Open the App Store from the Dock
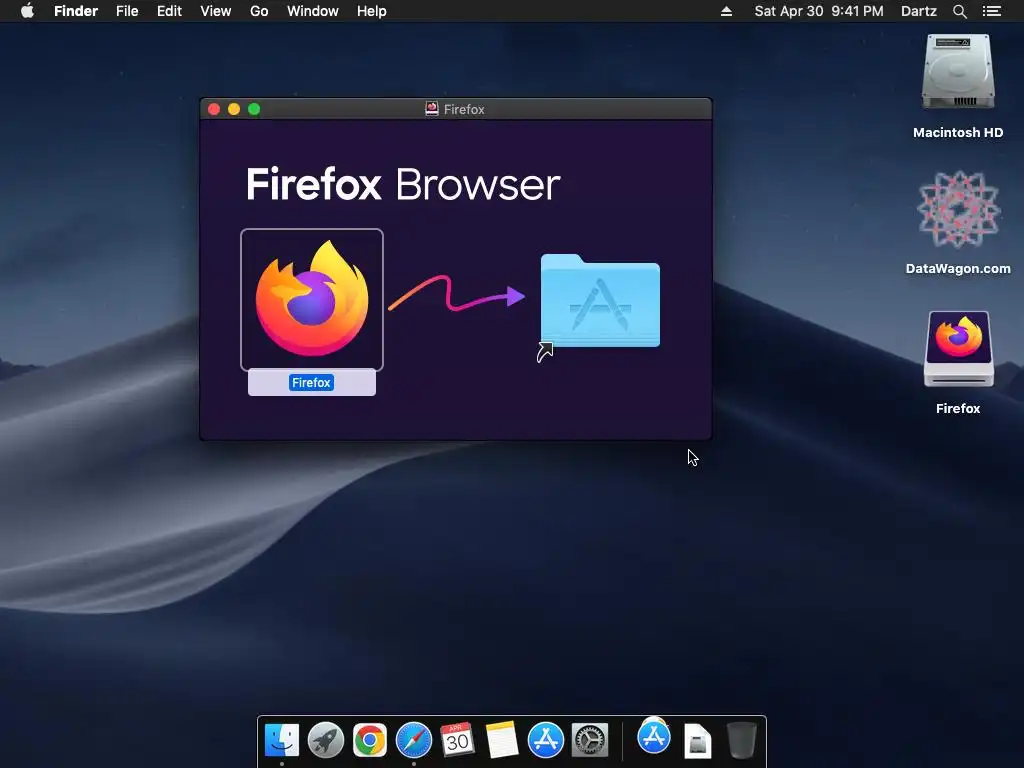The width and height of the screenshot is (1024, 768). pyautogui.click(x=545, y=740)
